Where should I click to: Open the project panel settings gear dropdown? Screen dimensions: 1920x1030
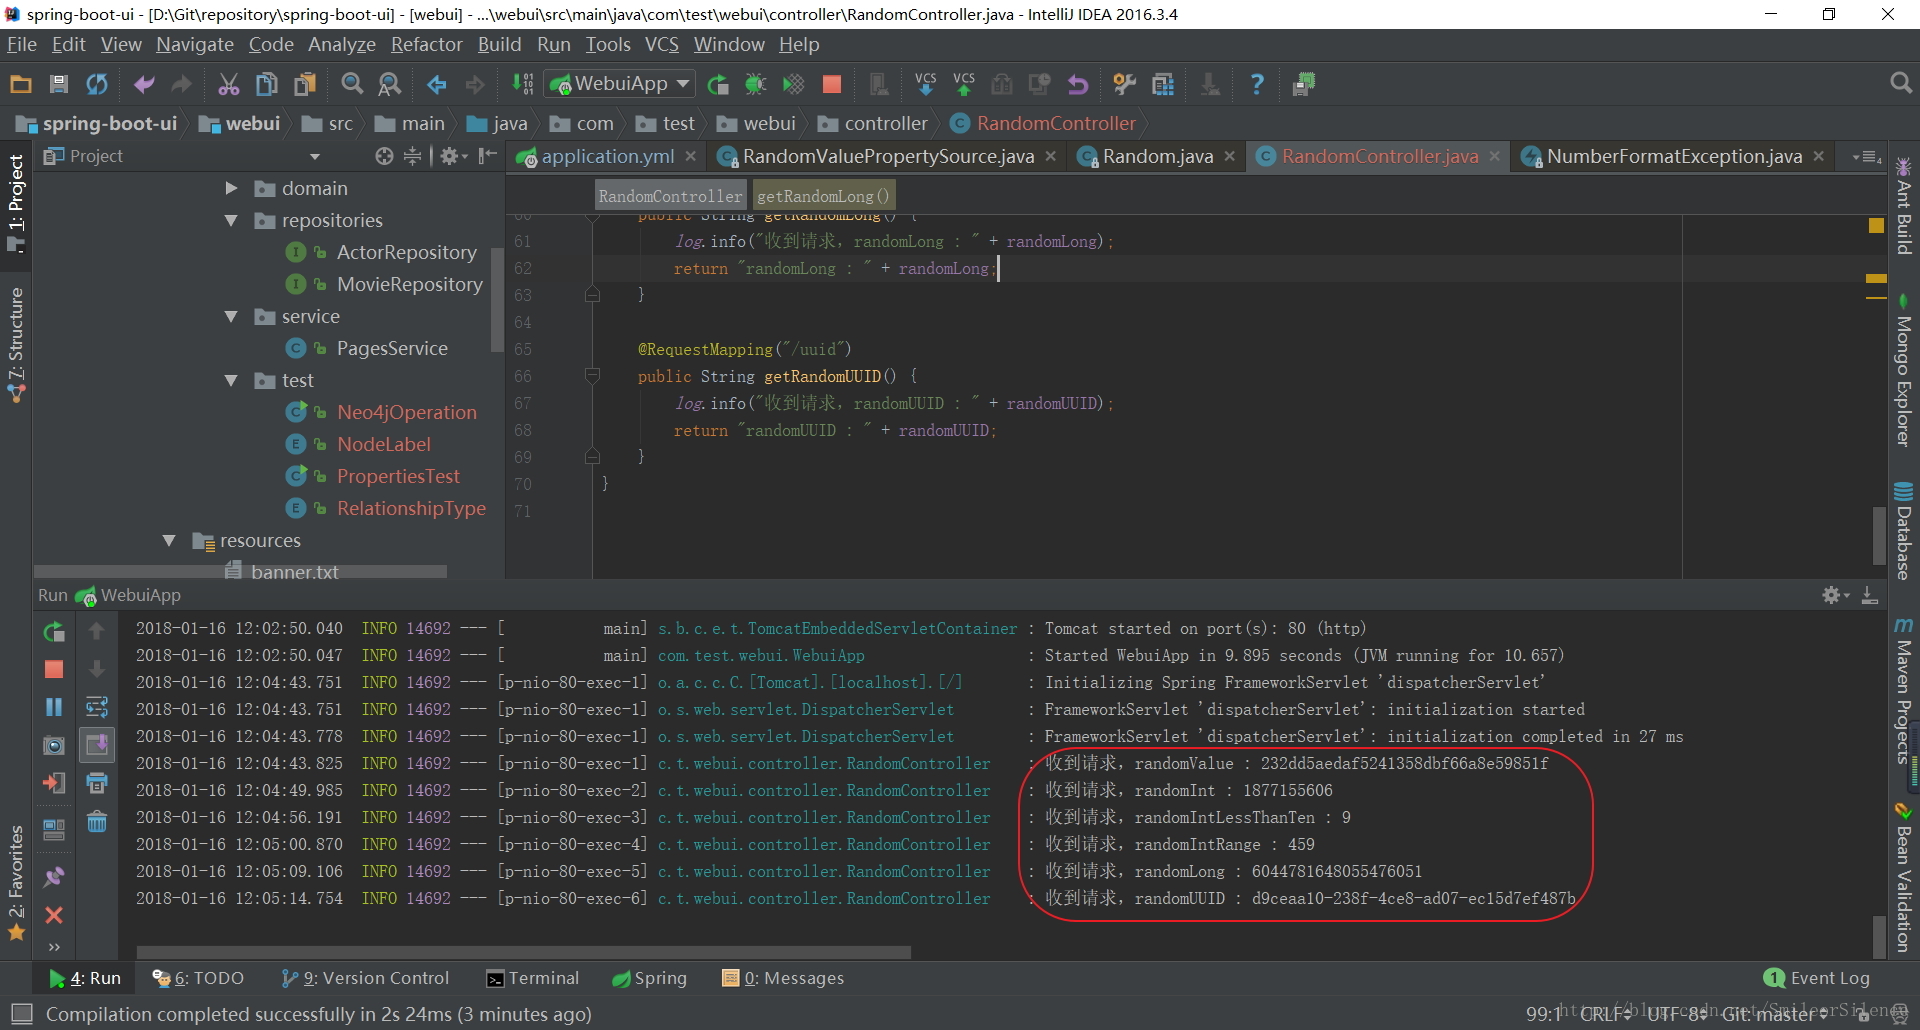point(454,156)
